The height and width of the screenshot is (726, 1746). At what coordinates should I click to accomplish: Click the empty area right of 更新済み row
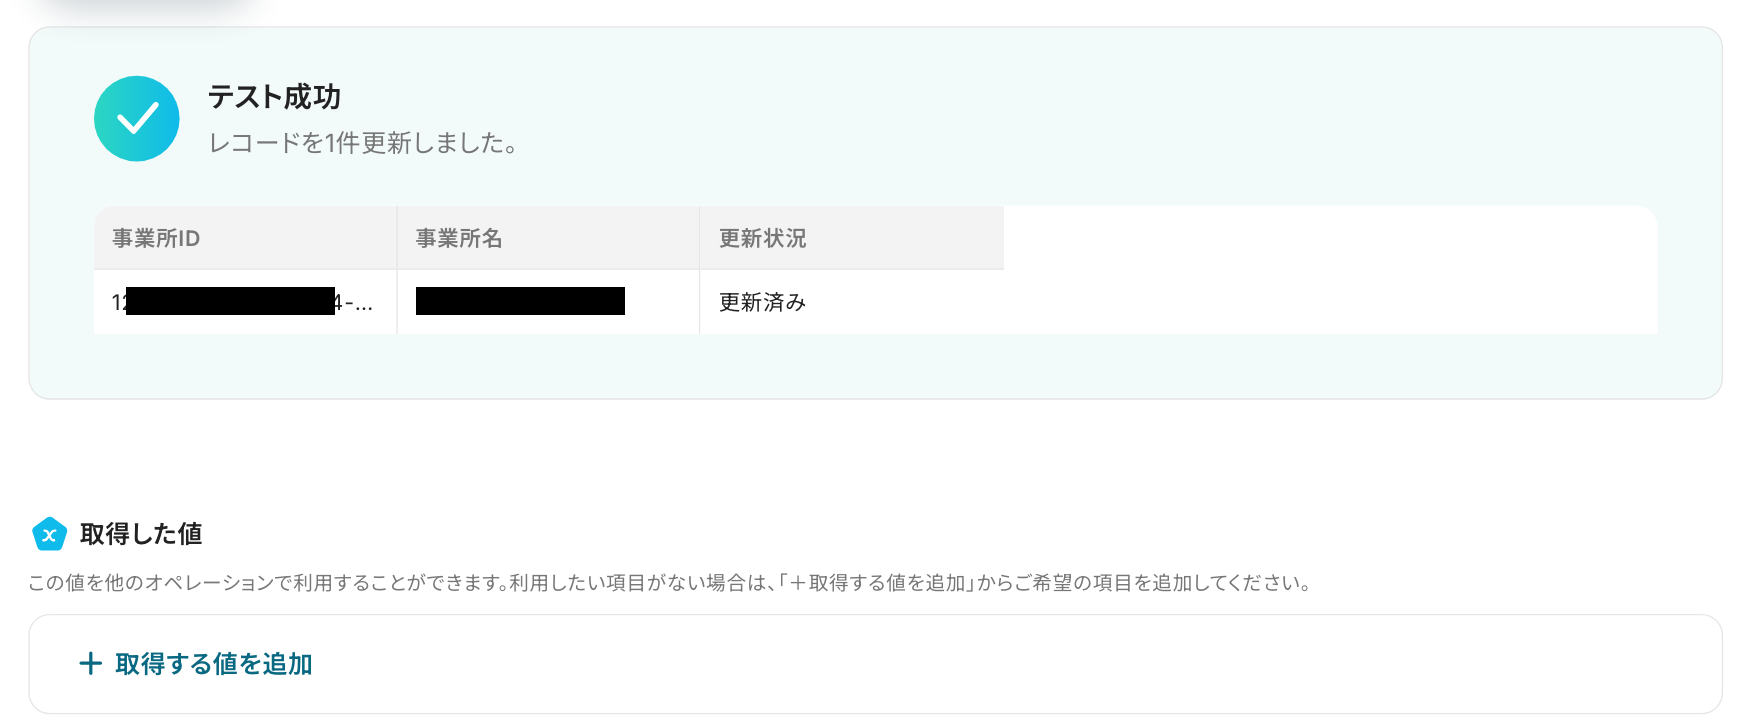tap(1330, 302)
